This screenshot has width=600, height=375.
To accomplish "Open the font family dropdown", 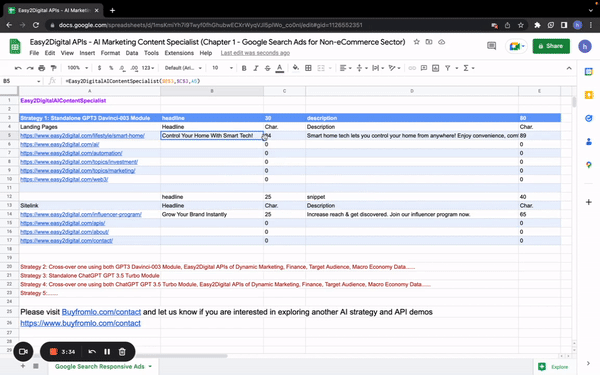I will [x=183, y=68].
